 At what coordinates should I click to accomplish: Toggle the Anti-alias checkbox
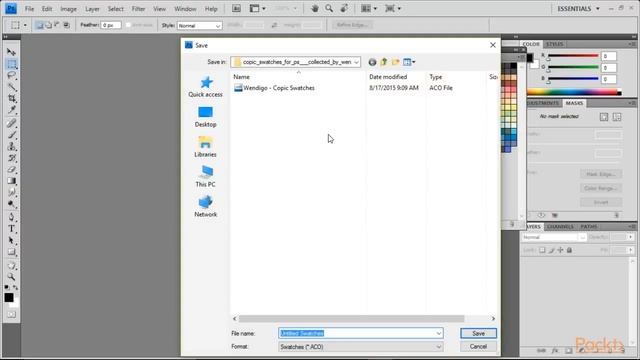[128, 25]
